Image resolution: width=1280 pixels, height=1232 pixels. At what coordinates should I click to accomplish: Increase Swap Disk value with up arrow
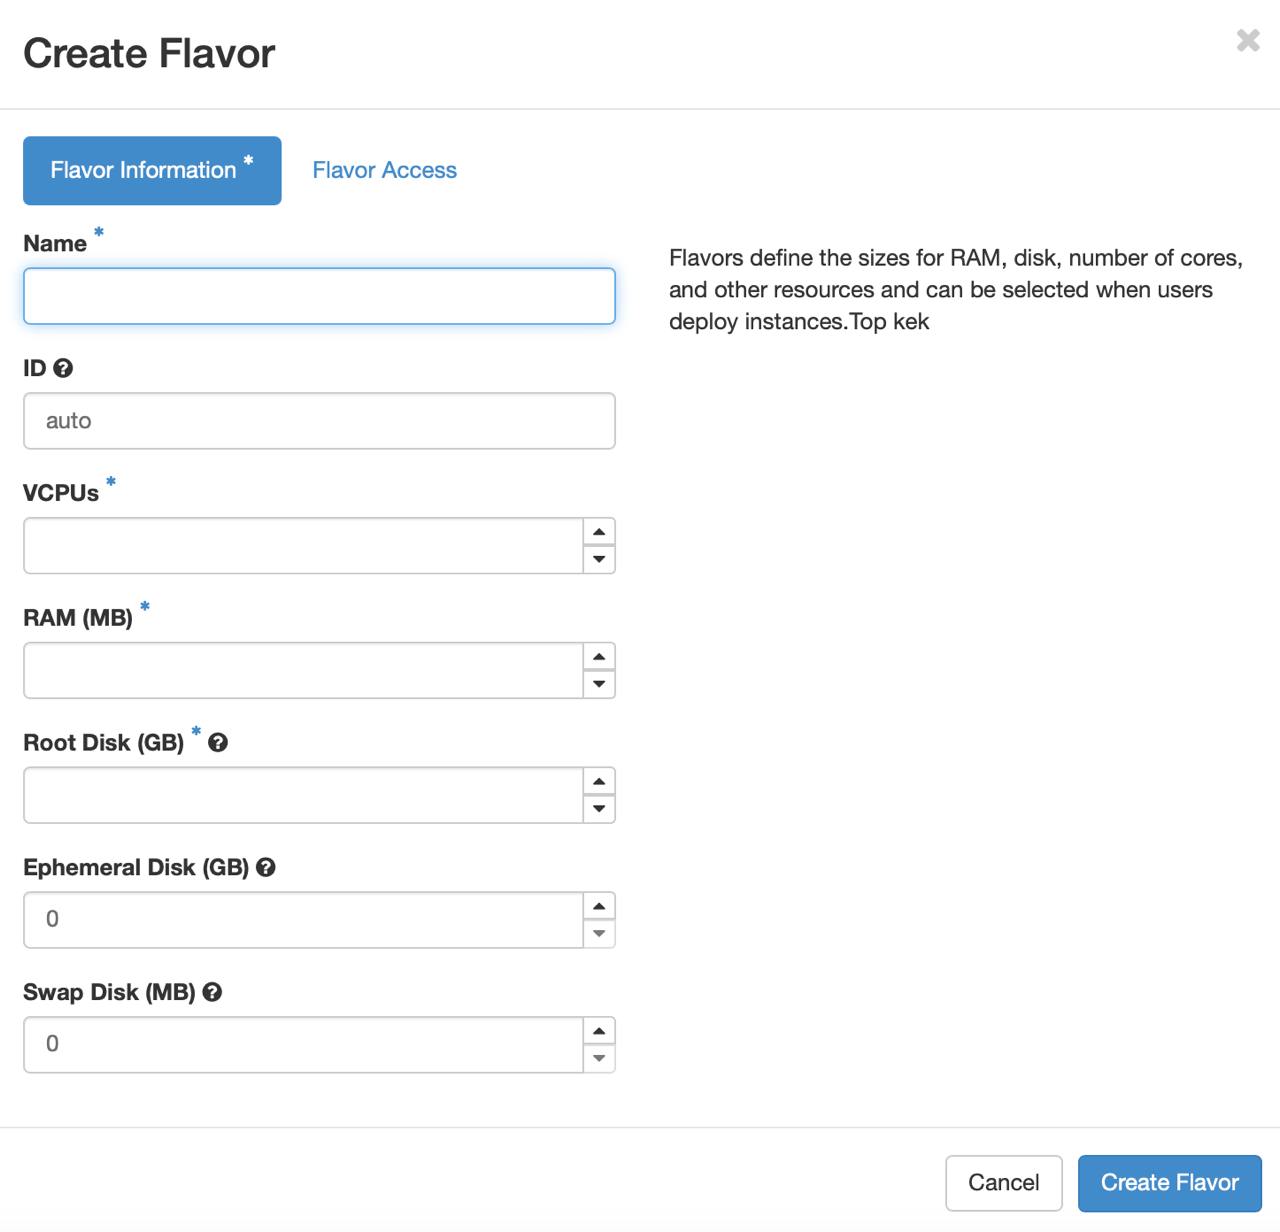point(598,1031)
